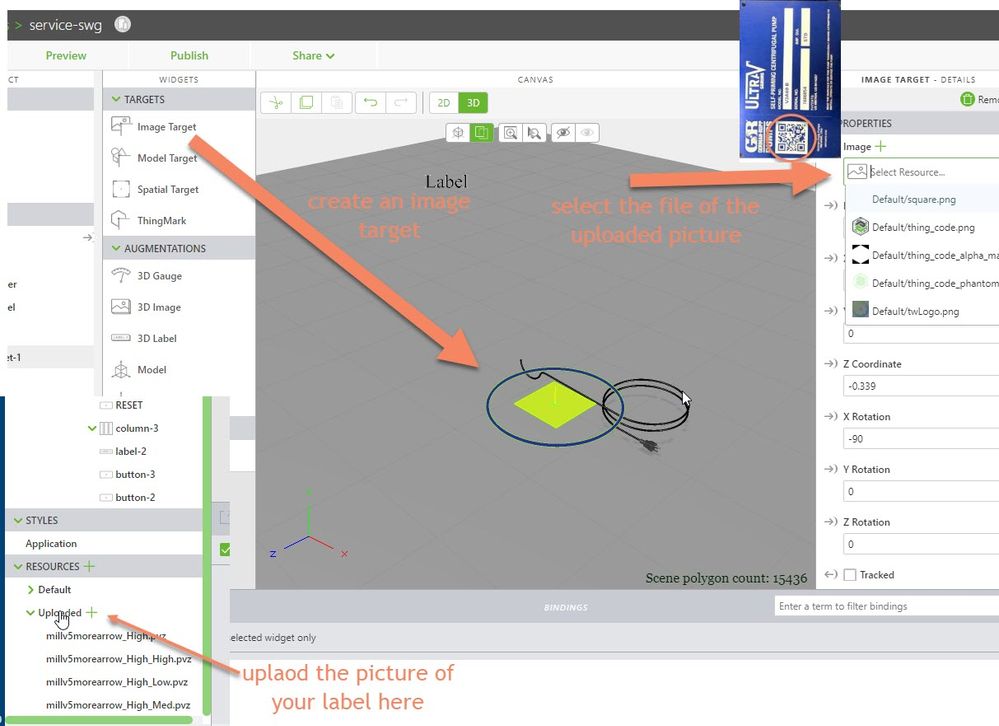The image size is (999, 726).
Task: Toggle the Tracked checkbox
Action: (849, 575)
